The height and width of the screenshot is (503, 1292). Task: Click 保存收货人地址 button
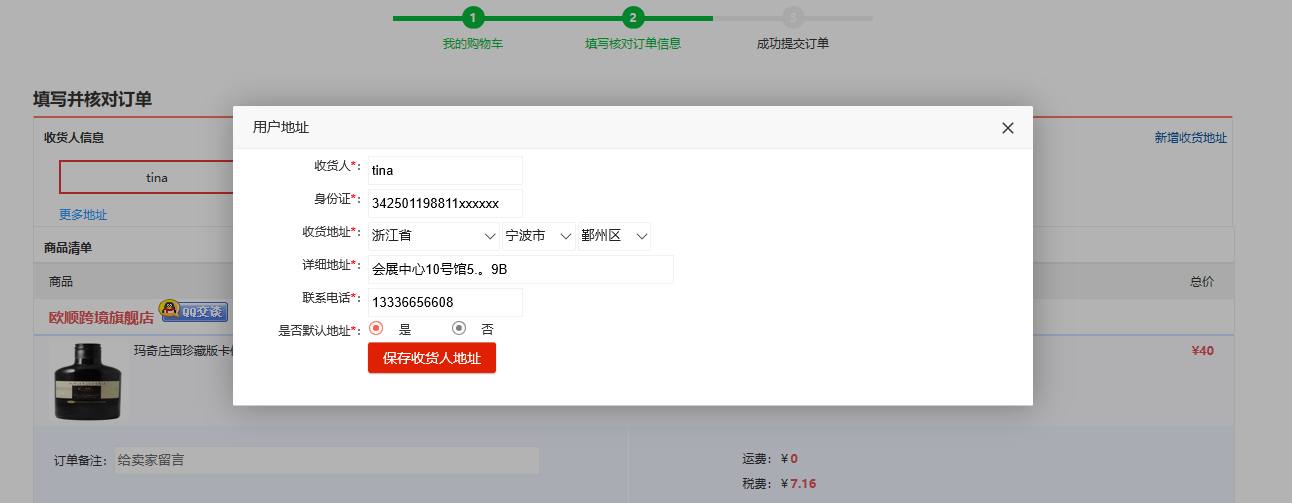pyautogui.click(x=432, y=358)
